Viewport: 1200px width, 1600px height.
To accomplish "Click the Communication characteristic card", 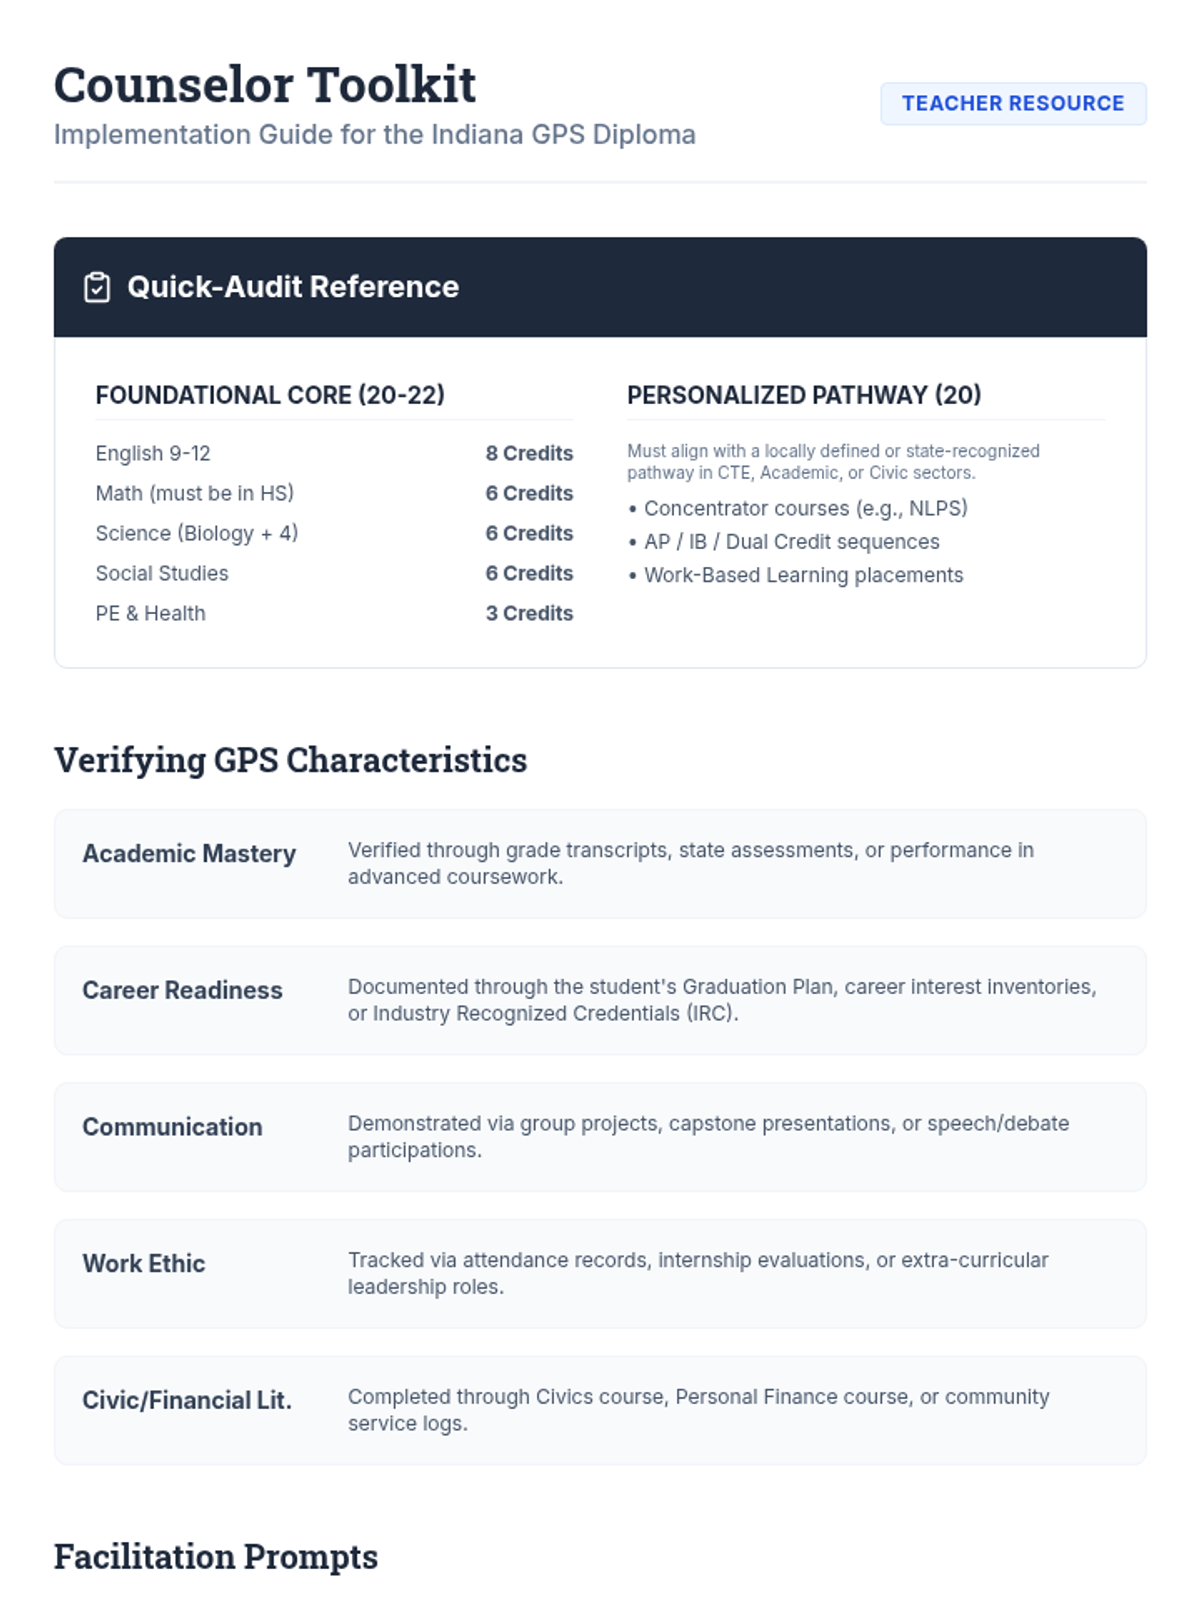I will click(600, 1136).
